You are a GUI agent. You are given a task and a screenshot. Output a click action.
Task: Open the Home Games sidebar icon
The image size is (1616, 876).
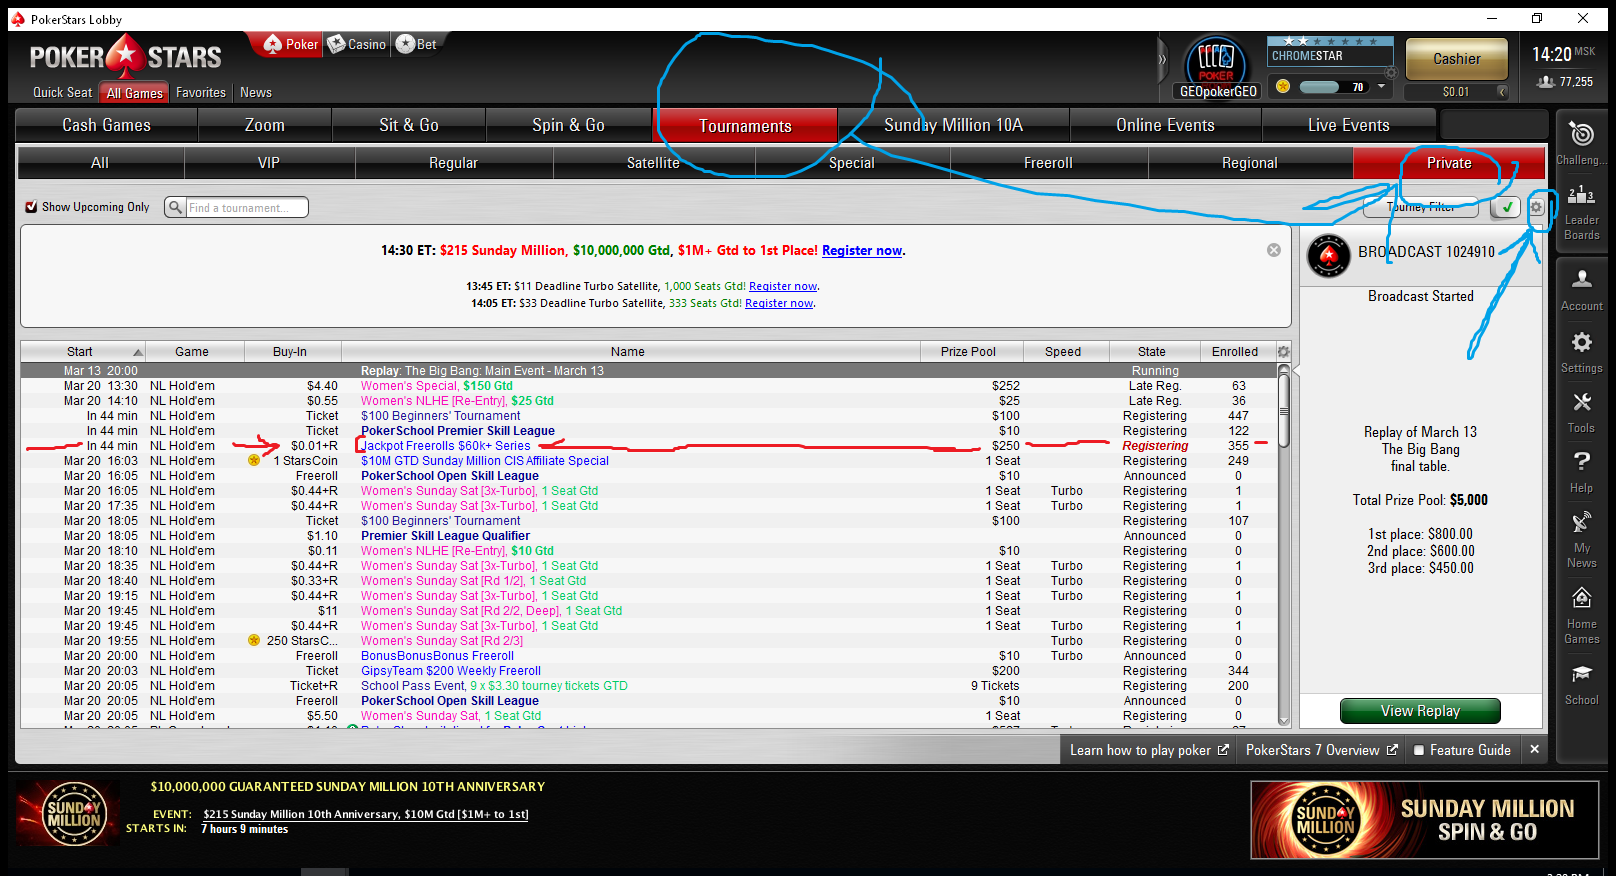[x=1581, y=615]
